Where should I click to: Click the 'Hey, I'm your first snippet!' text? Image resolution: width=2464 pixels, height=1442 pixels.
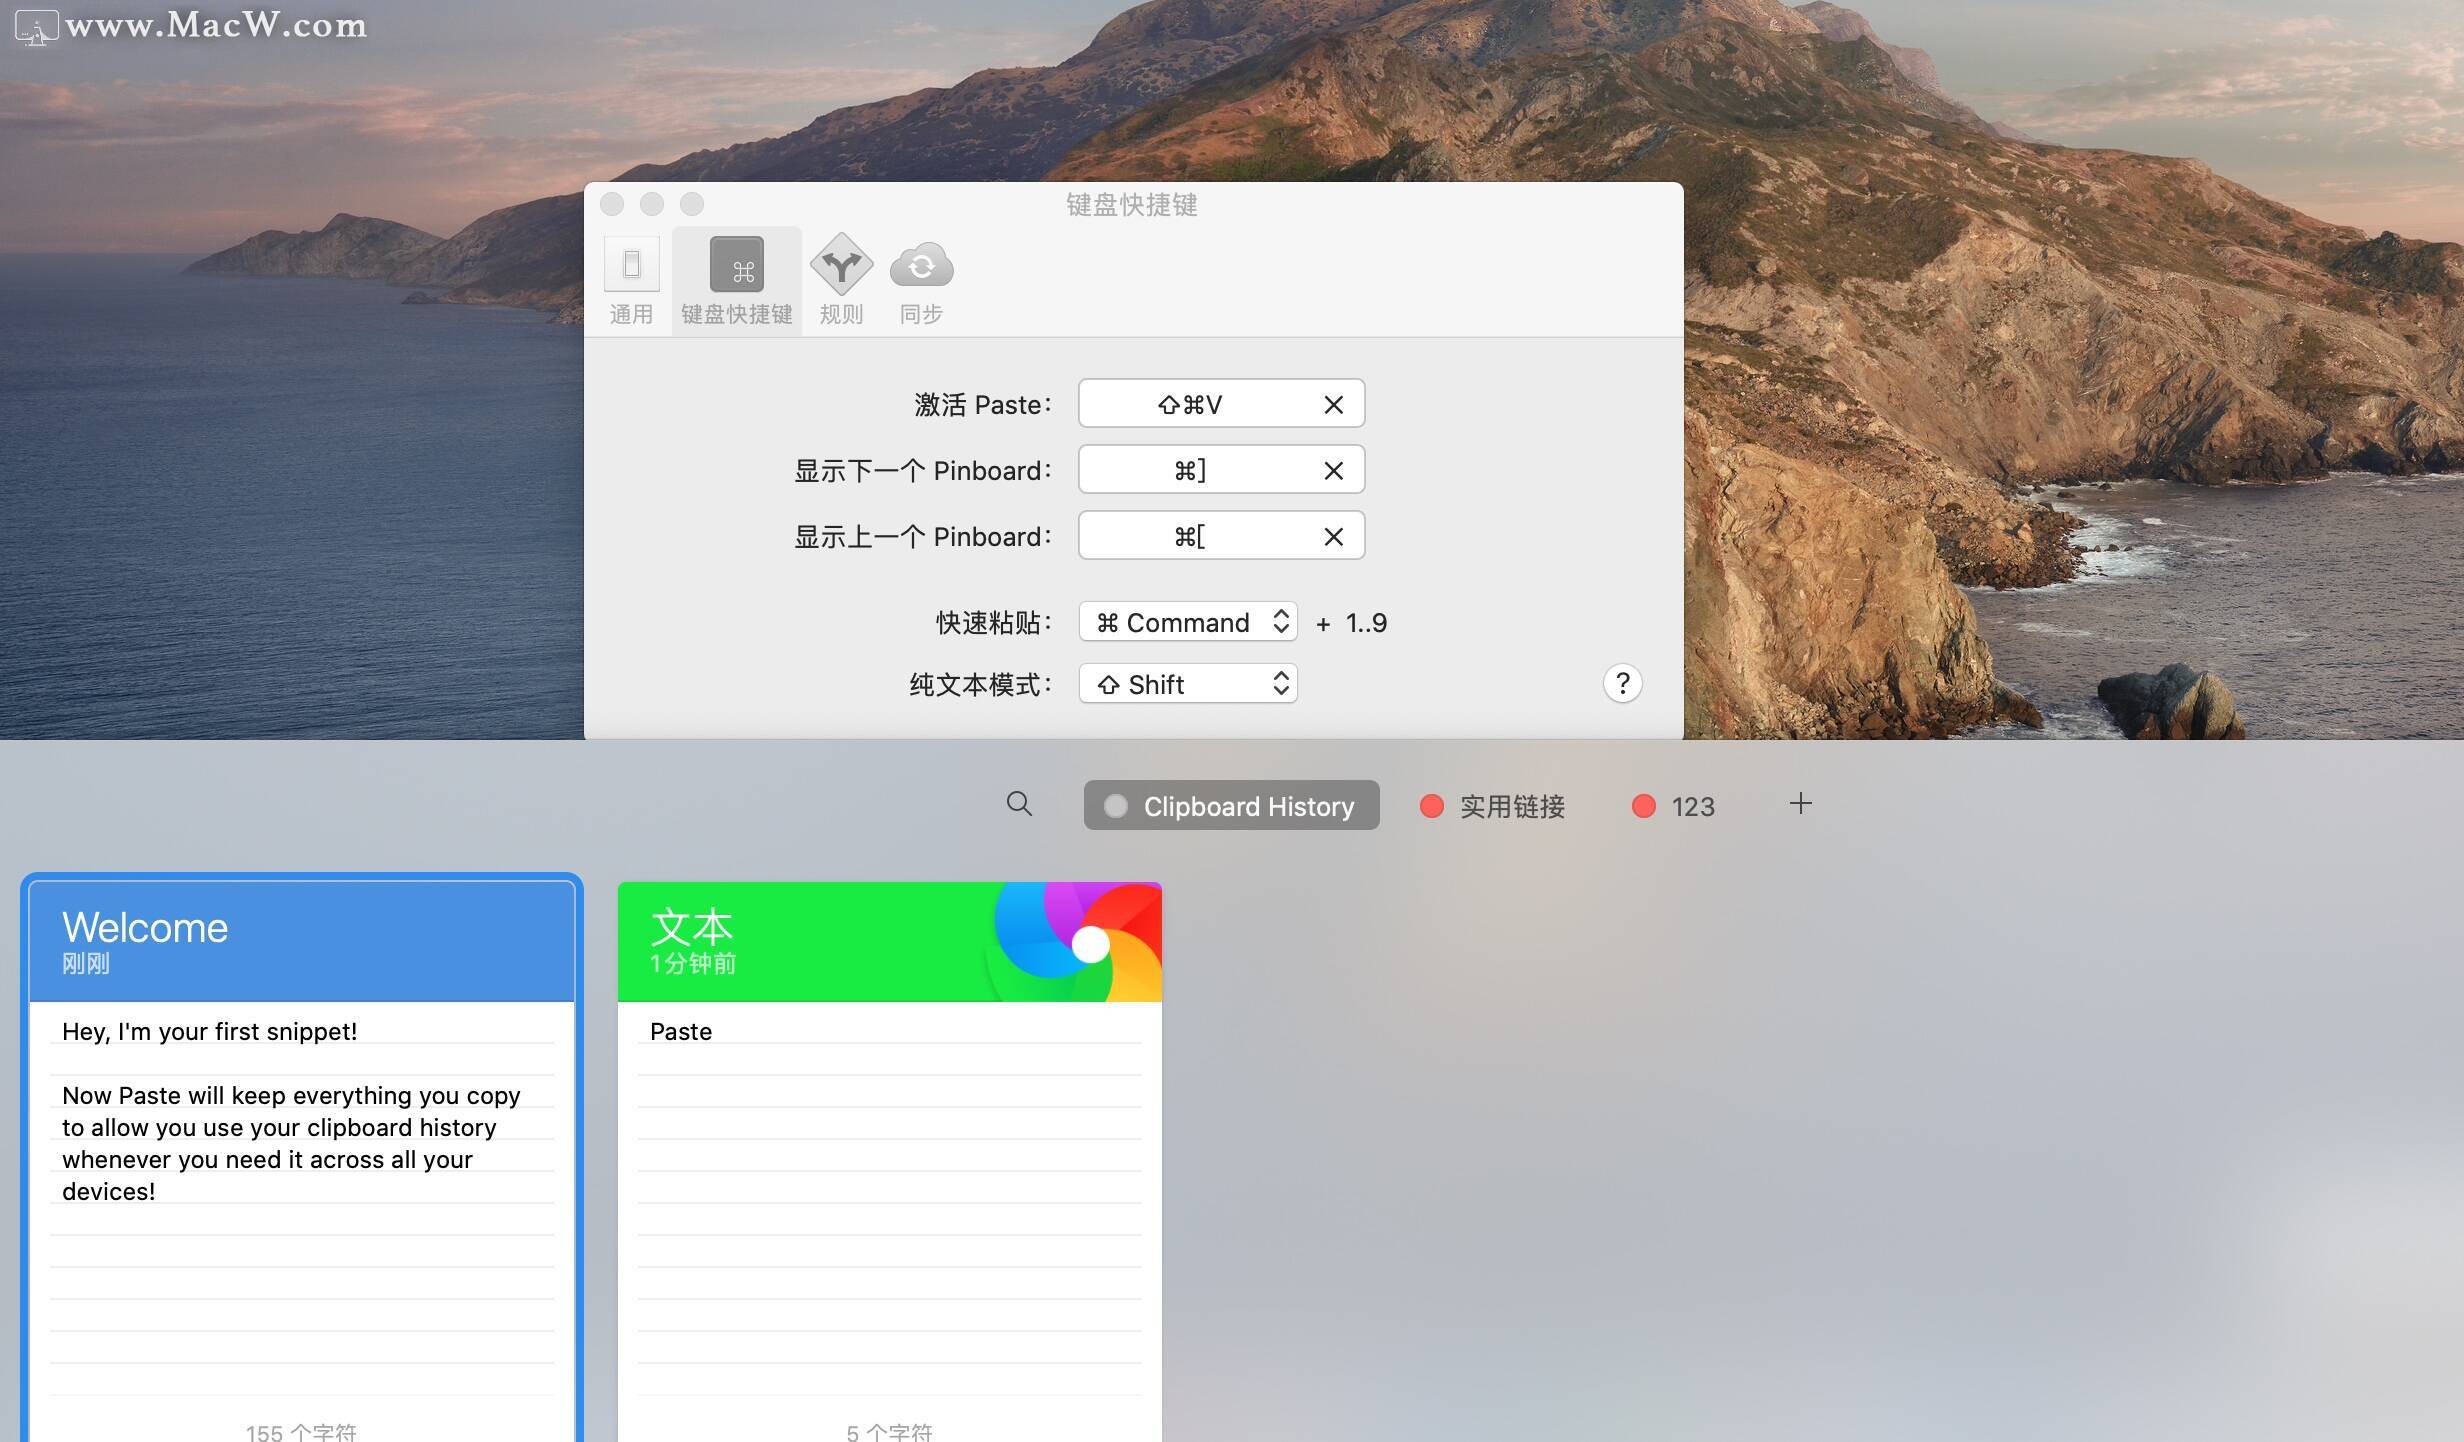209,1031
